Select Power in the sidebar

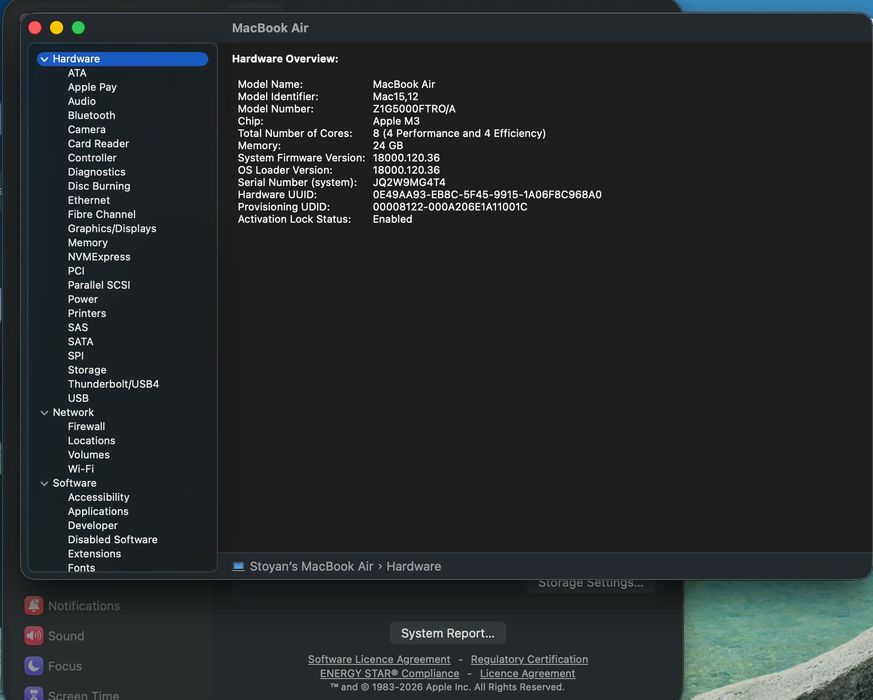click(x=83, y=300)
